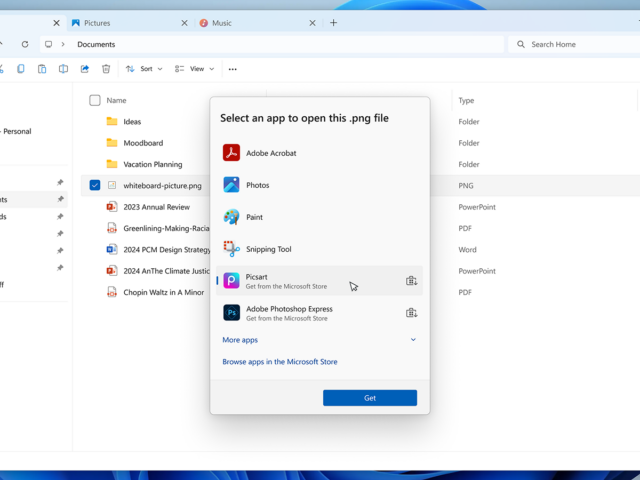Click Store download icon for Photoshop Express

click(x=411, y=313)
